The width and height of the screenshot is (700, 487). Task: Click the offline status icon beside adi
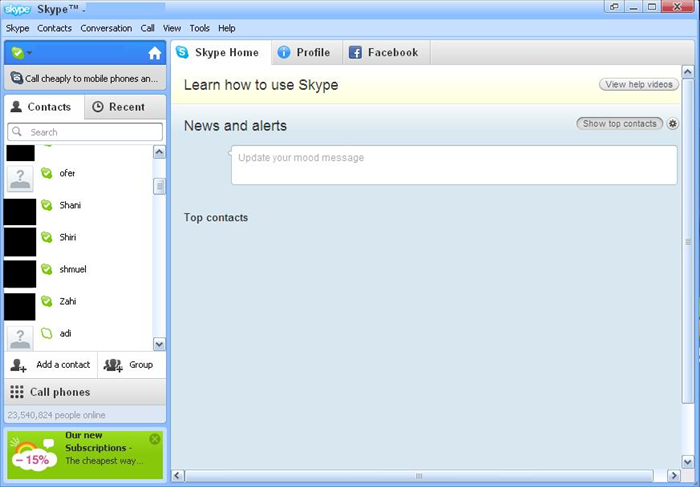pos(46,333)
